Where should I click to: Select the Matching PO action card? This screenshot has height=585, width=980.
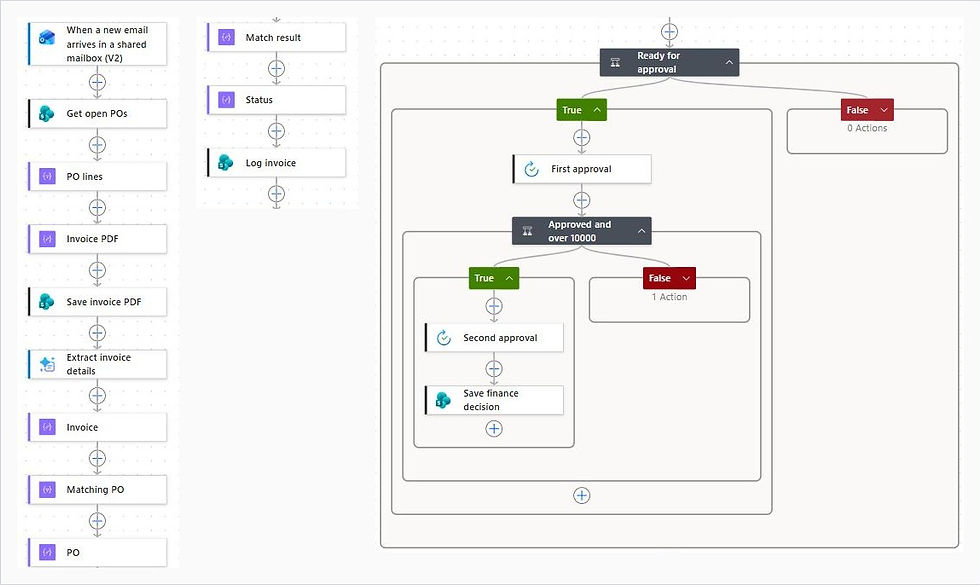[98, 489]
